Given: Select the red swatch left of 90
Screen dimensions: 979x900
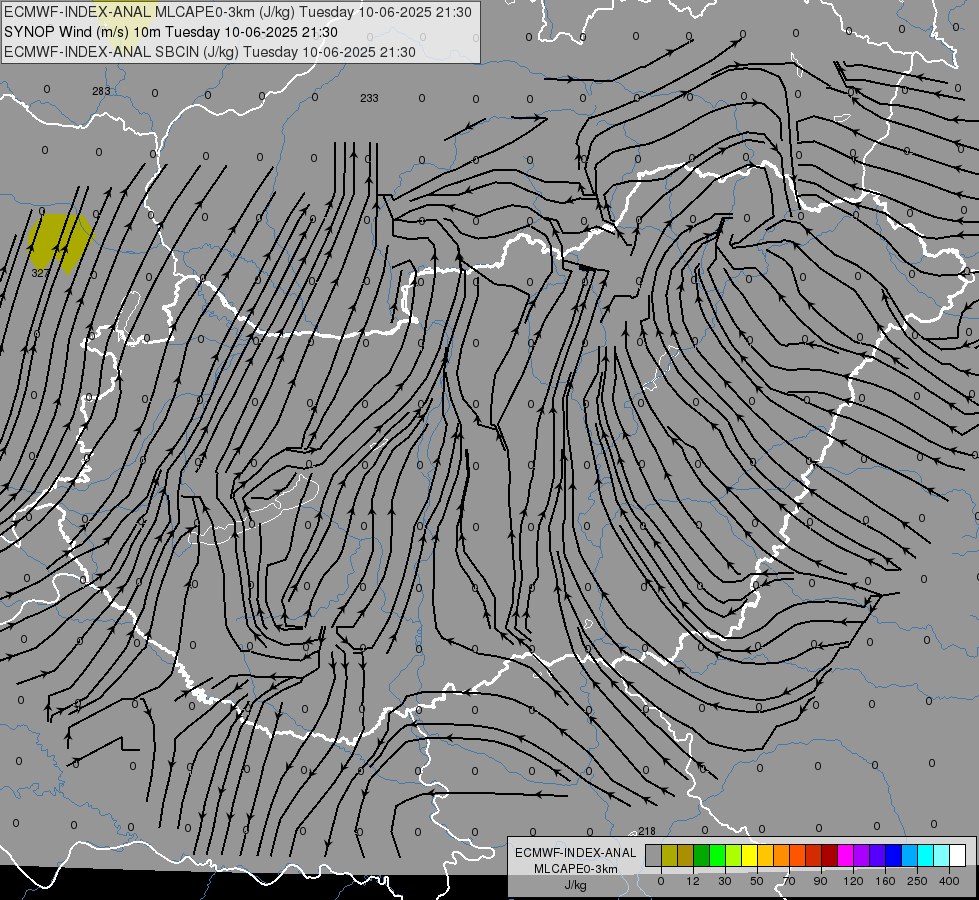Looking at the screenshot, I should pos(814,855).
